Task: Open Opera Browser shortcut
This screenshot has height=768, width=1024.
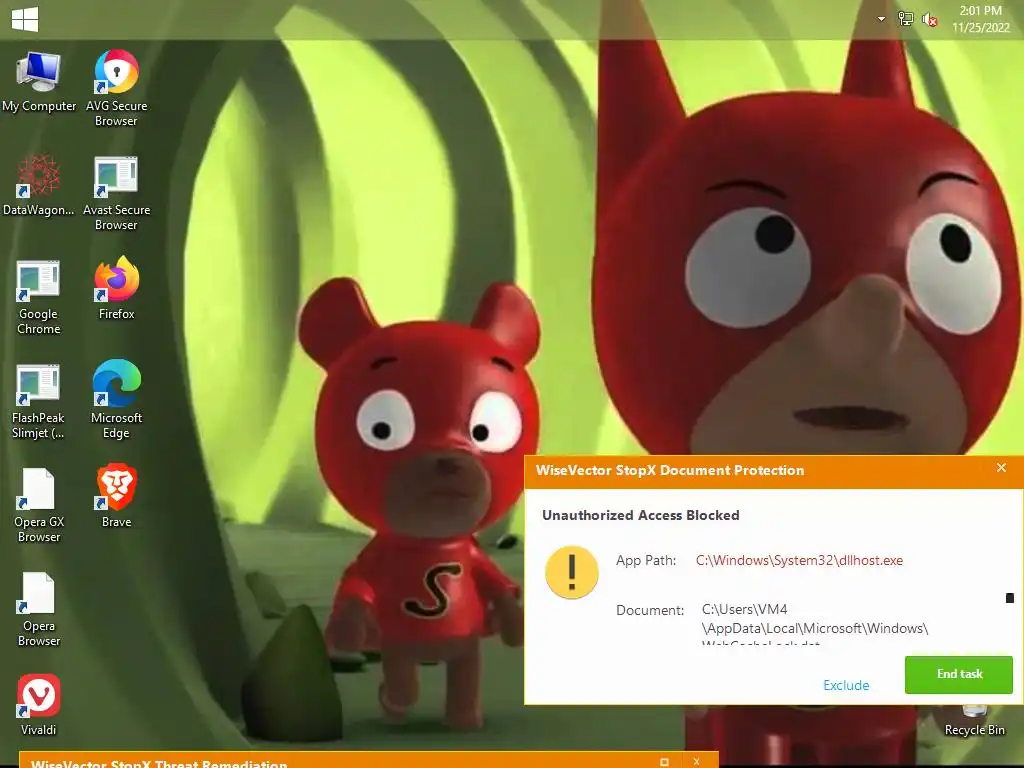Action: coord(39,609)
